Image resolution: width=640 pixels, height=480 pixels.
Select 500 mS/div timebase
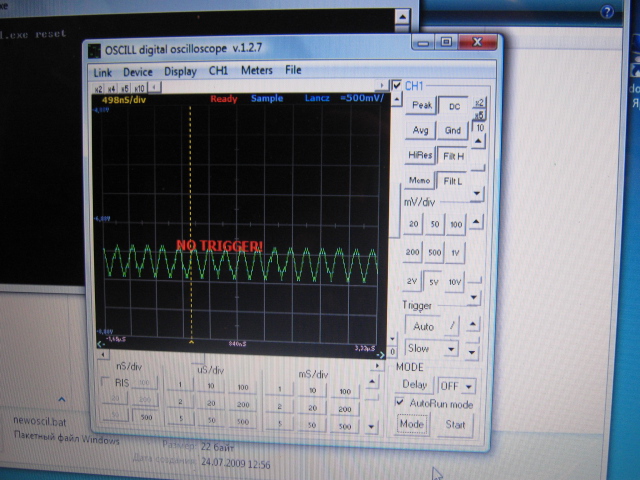pyautogui.click(x=345, y=426)
